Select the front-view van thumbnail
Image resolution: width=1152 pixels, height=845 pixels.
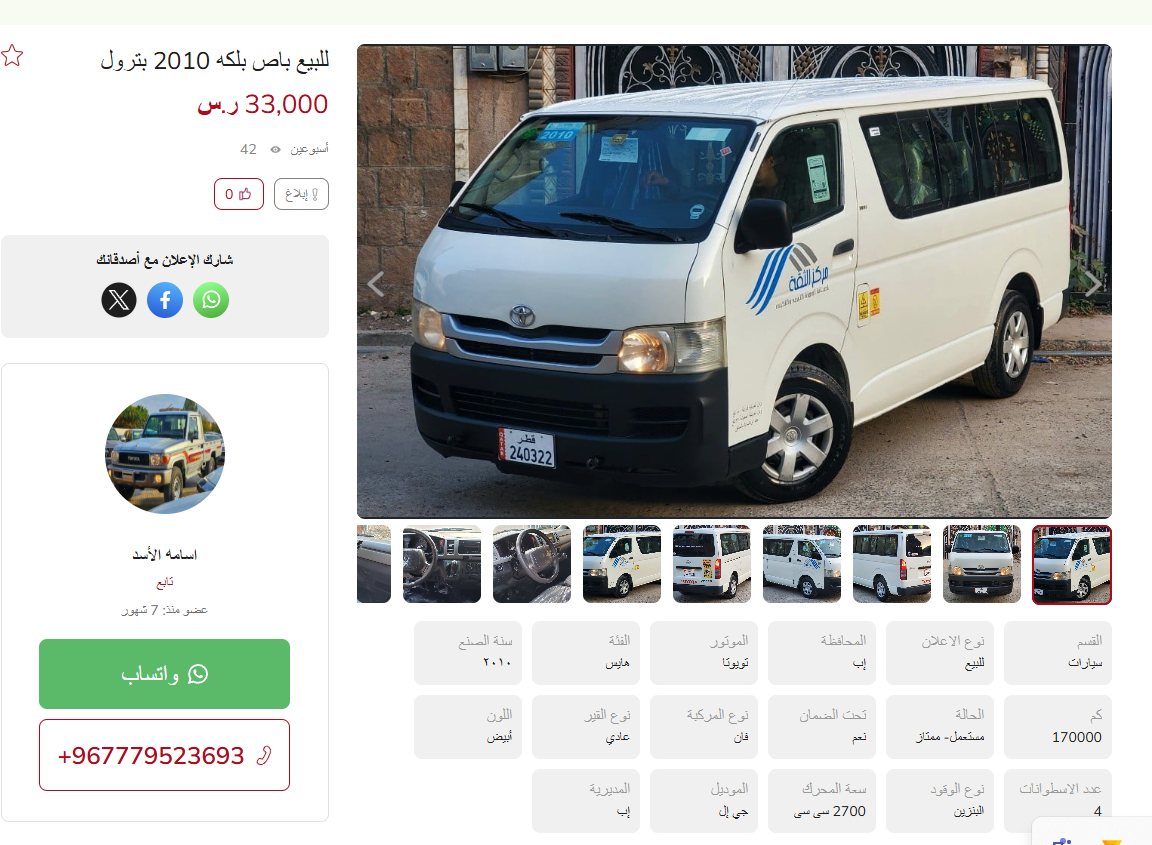pos(982,564)
